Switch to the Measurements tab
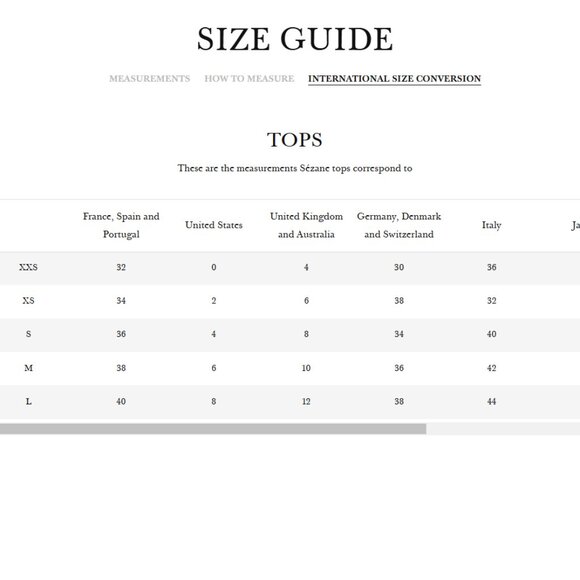 tap(149, 78)
